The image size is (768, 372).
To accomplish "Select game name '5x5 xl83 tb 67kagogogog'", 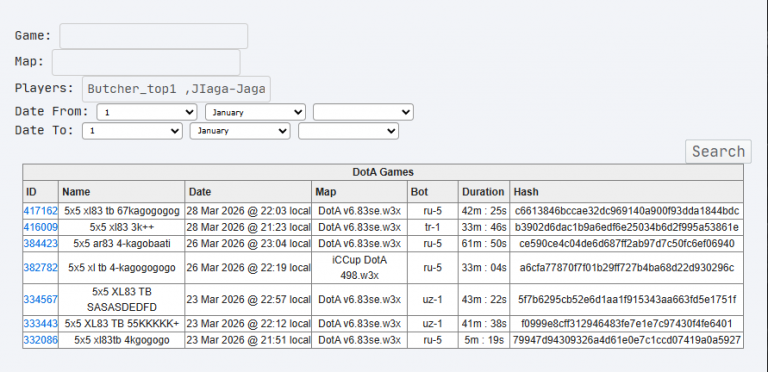I will point(121,211).
